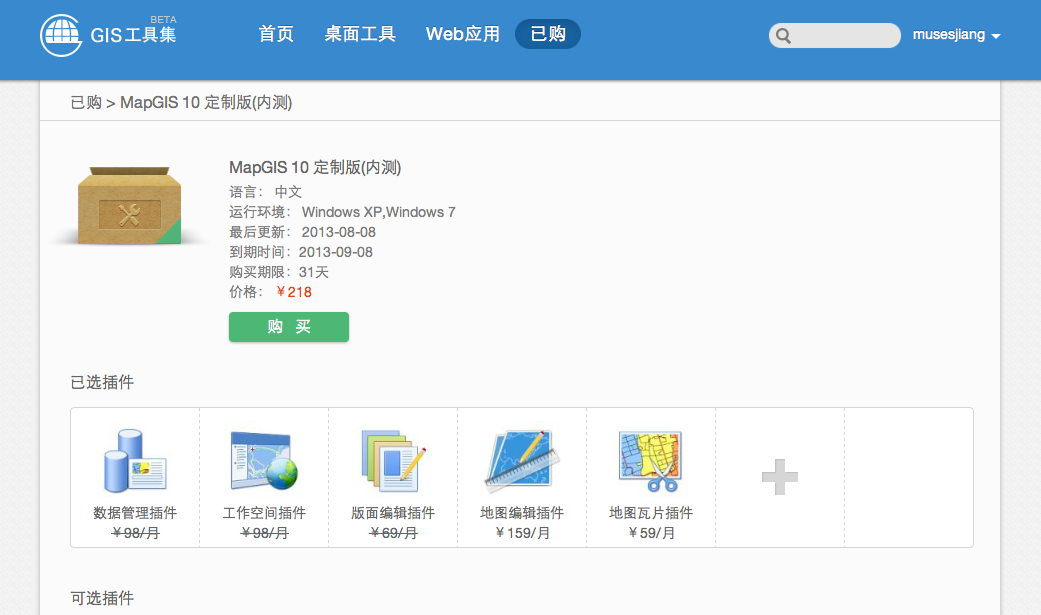The width and height of the screenshot is (1041, 615).
Task: Open the 首页 nav item
Action: (276, 34)
